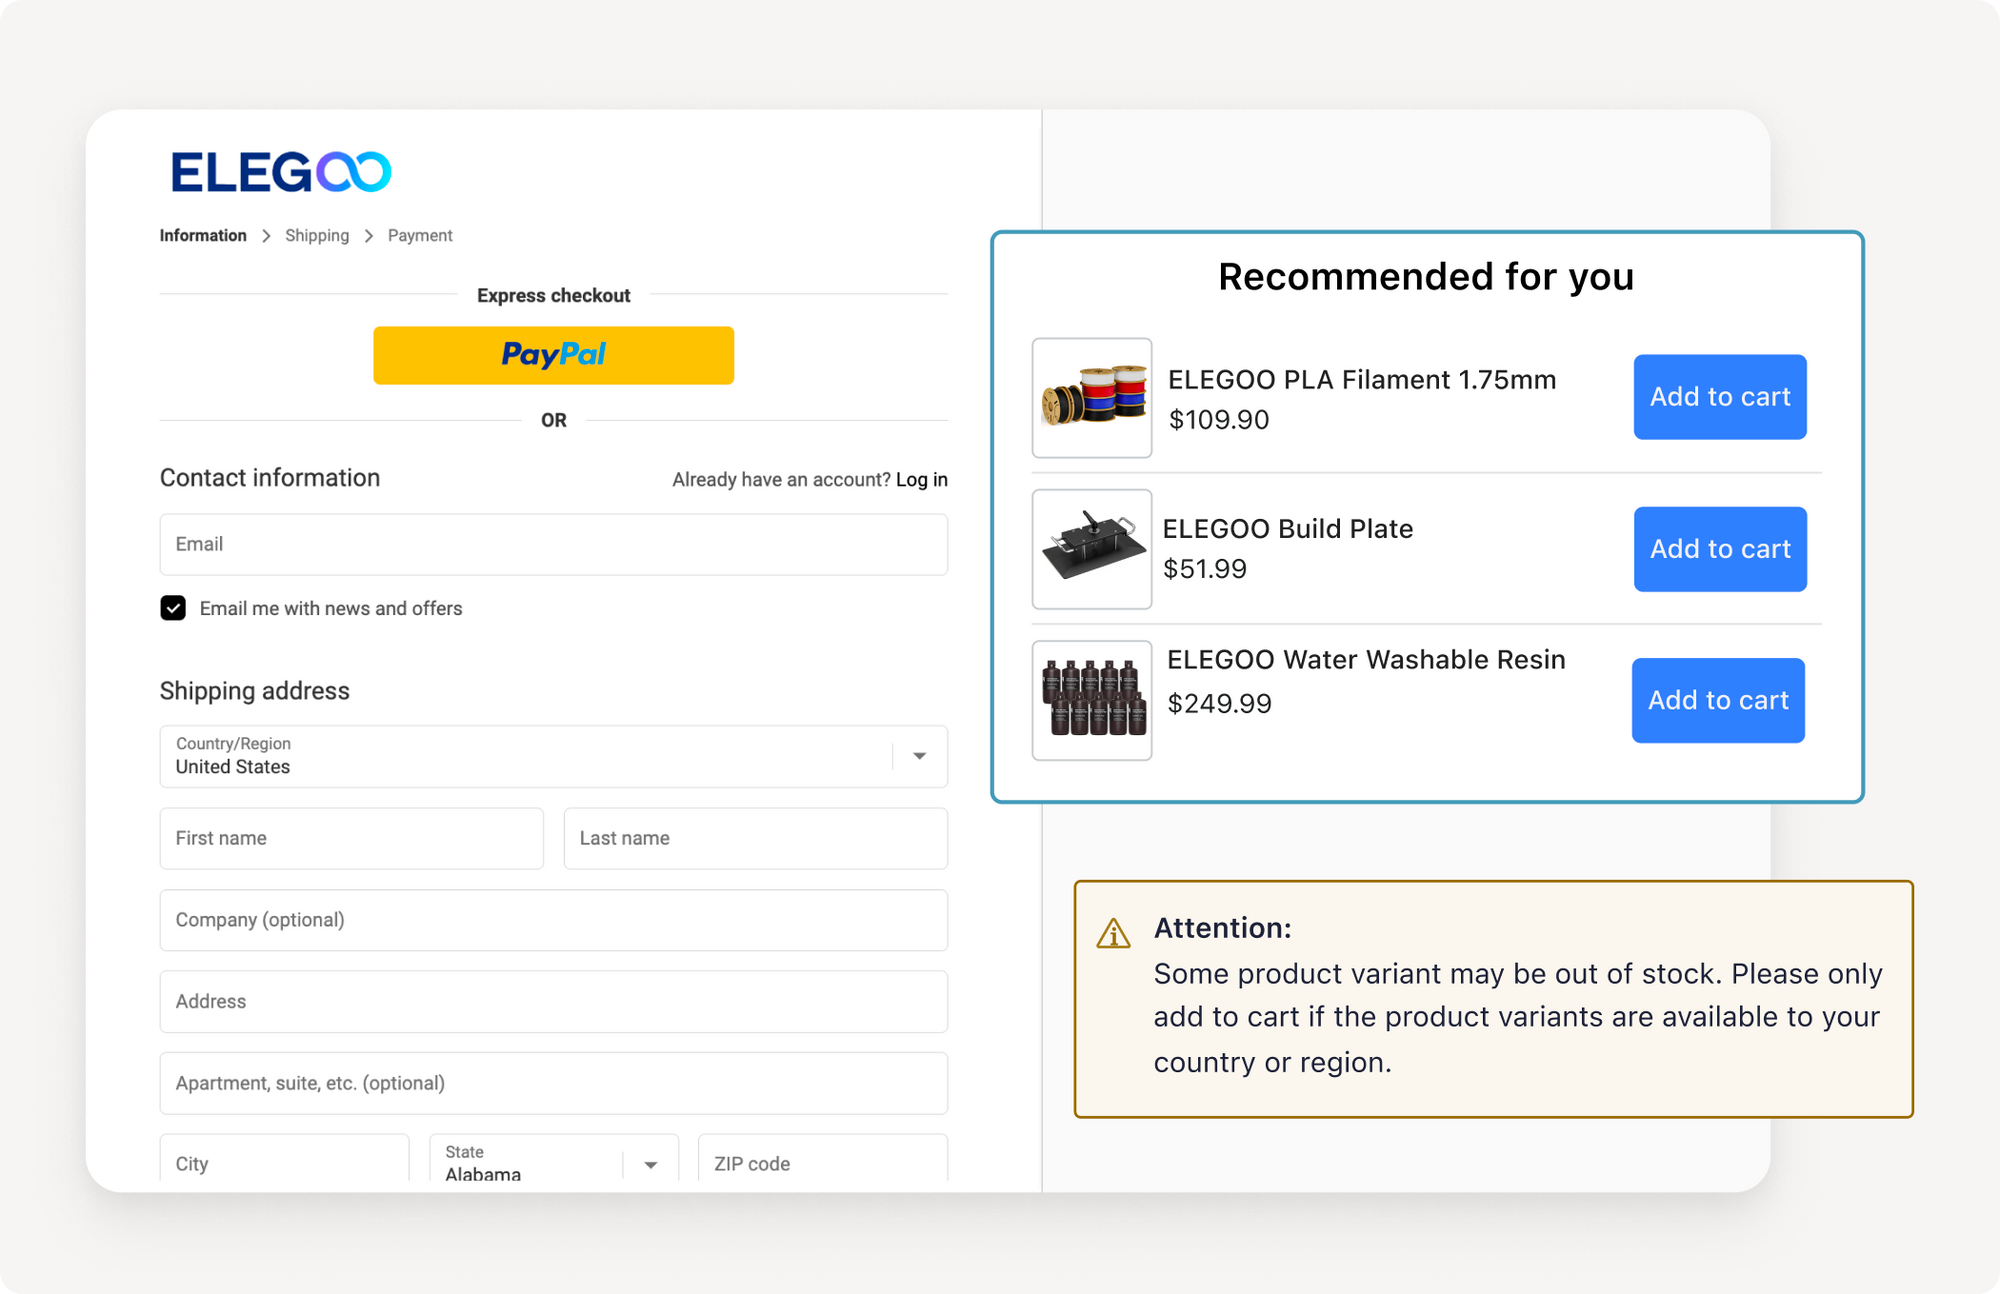Open the Water Washable Resin thumbnail
2000x1294 pixels.
tap(1092, 700)
